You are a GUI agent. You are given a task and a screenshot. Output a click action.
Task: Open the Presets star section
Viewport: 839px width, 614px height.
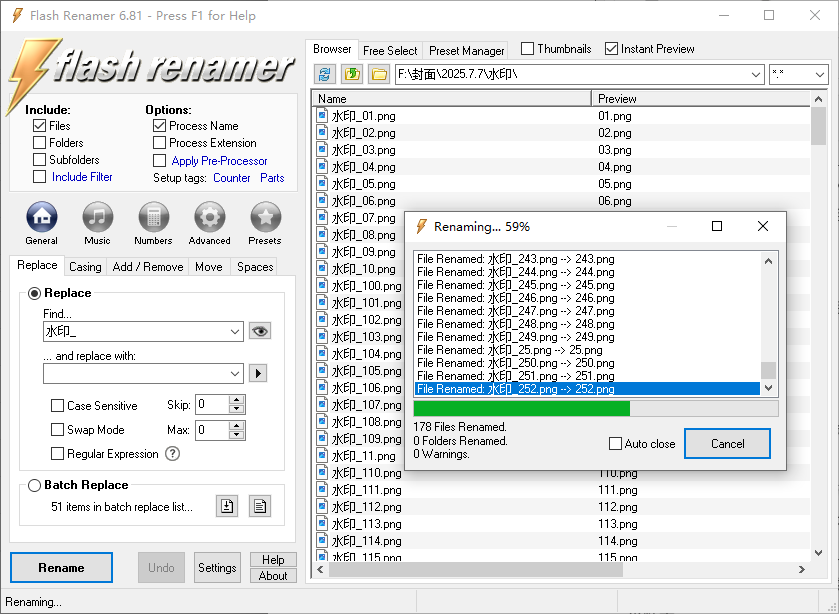pos(265,217)
